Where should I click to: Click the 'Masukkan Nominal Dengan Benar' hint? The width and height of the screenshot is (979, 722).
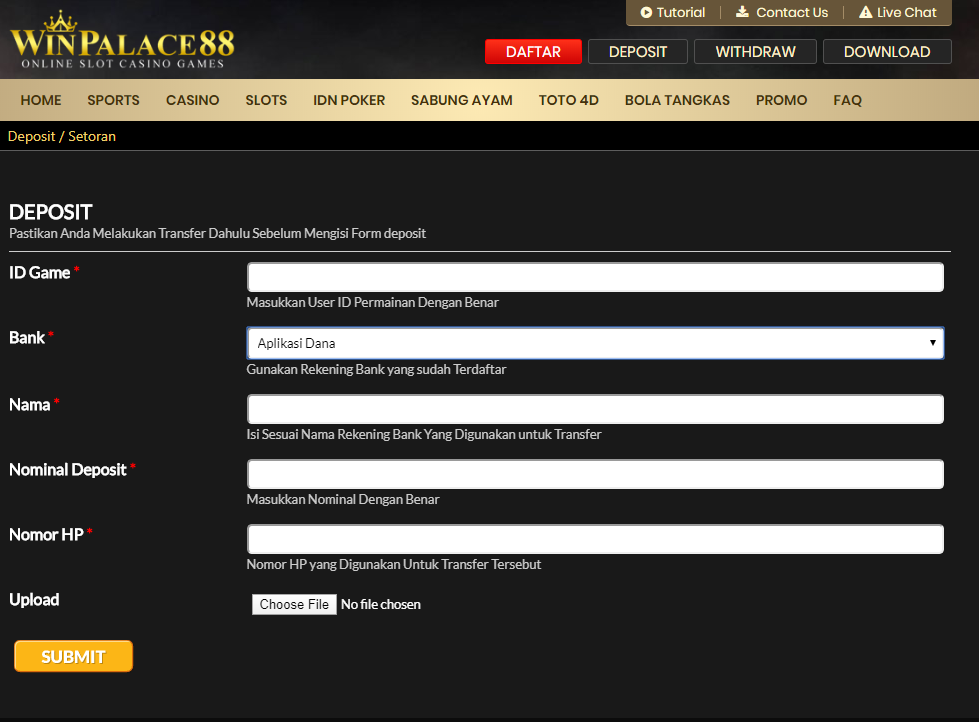343,499
